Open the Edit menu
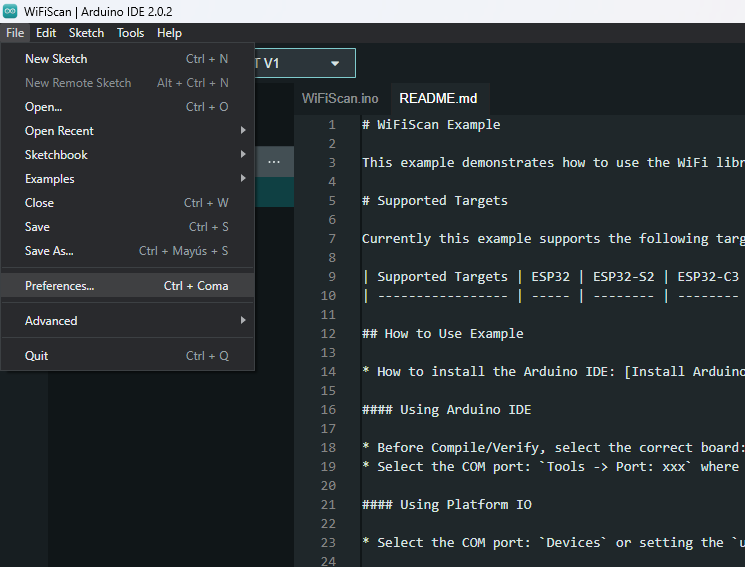 tap(46, 33)
